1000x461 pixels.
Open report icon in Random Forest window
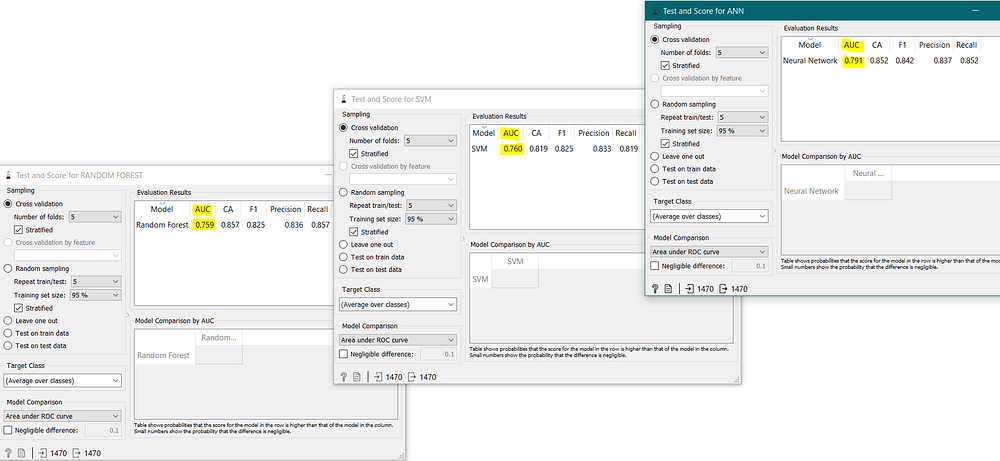click(x=22, y=453)
